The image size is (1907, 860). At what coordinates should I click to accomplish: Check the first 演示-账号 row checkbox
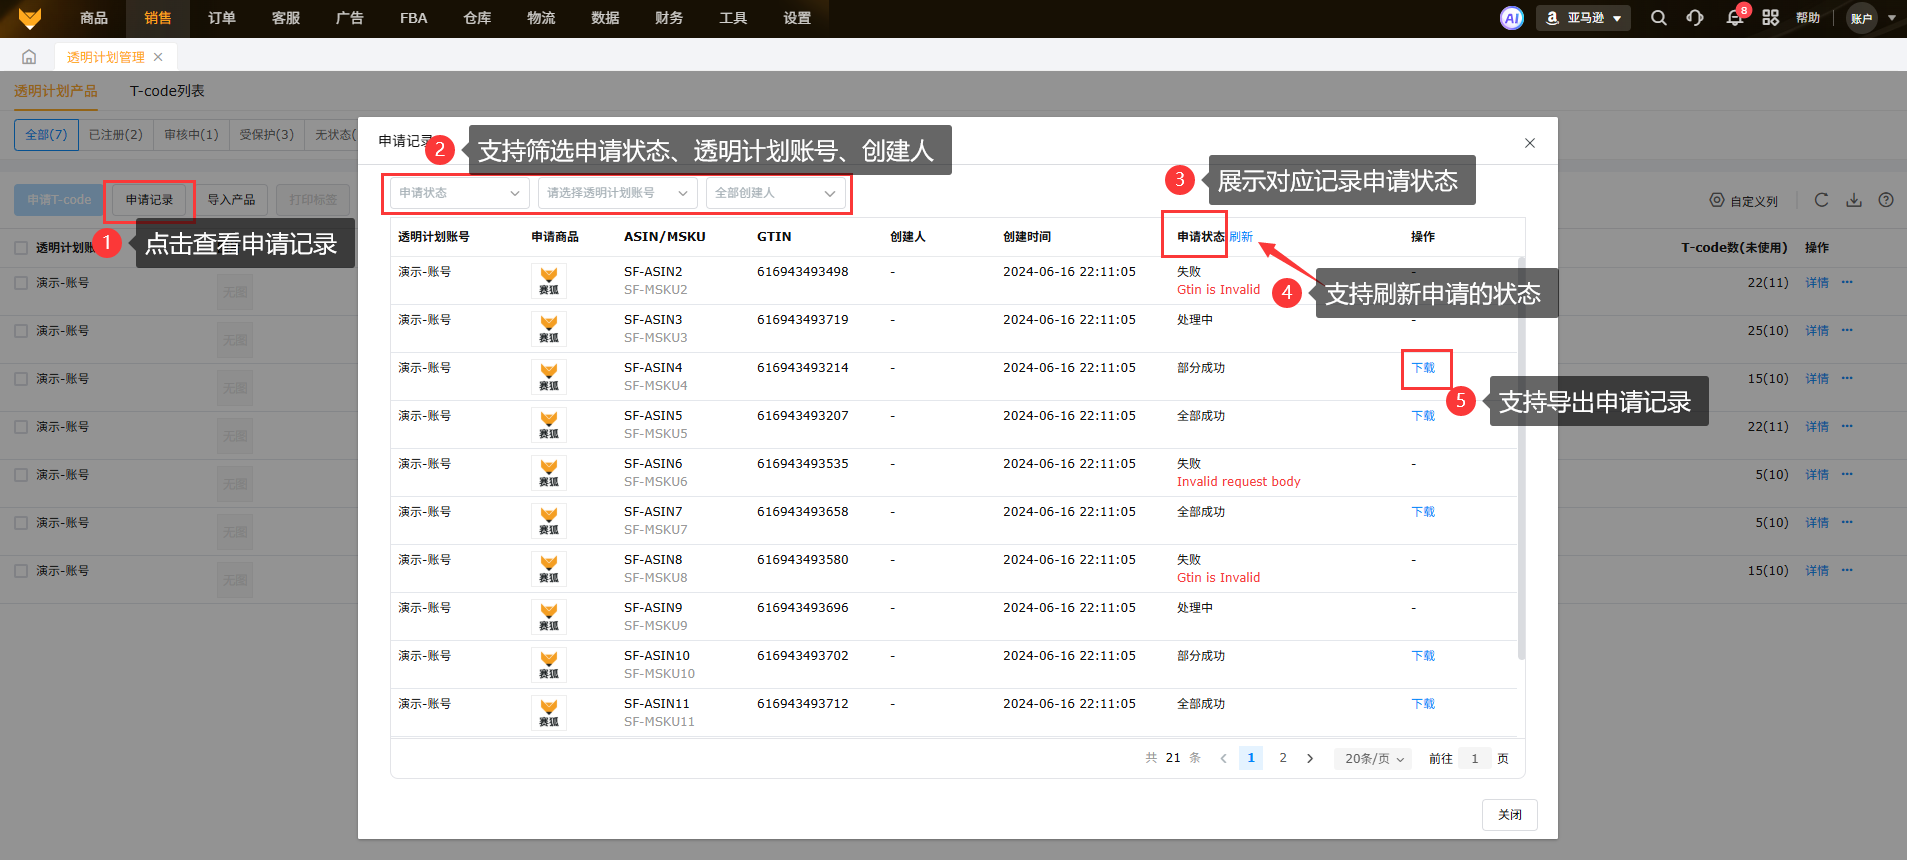coord(21,283)
